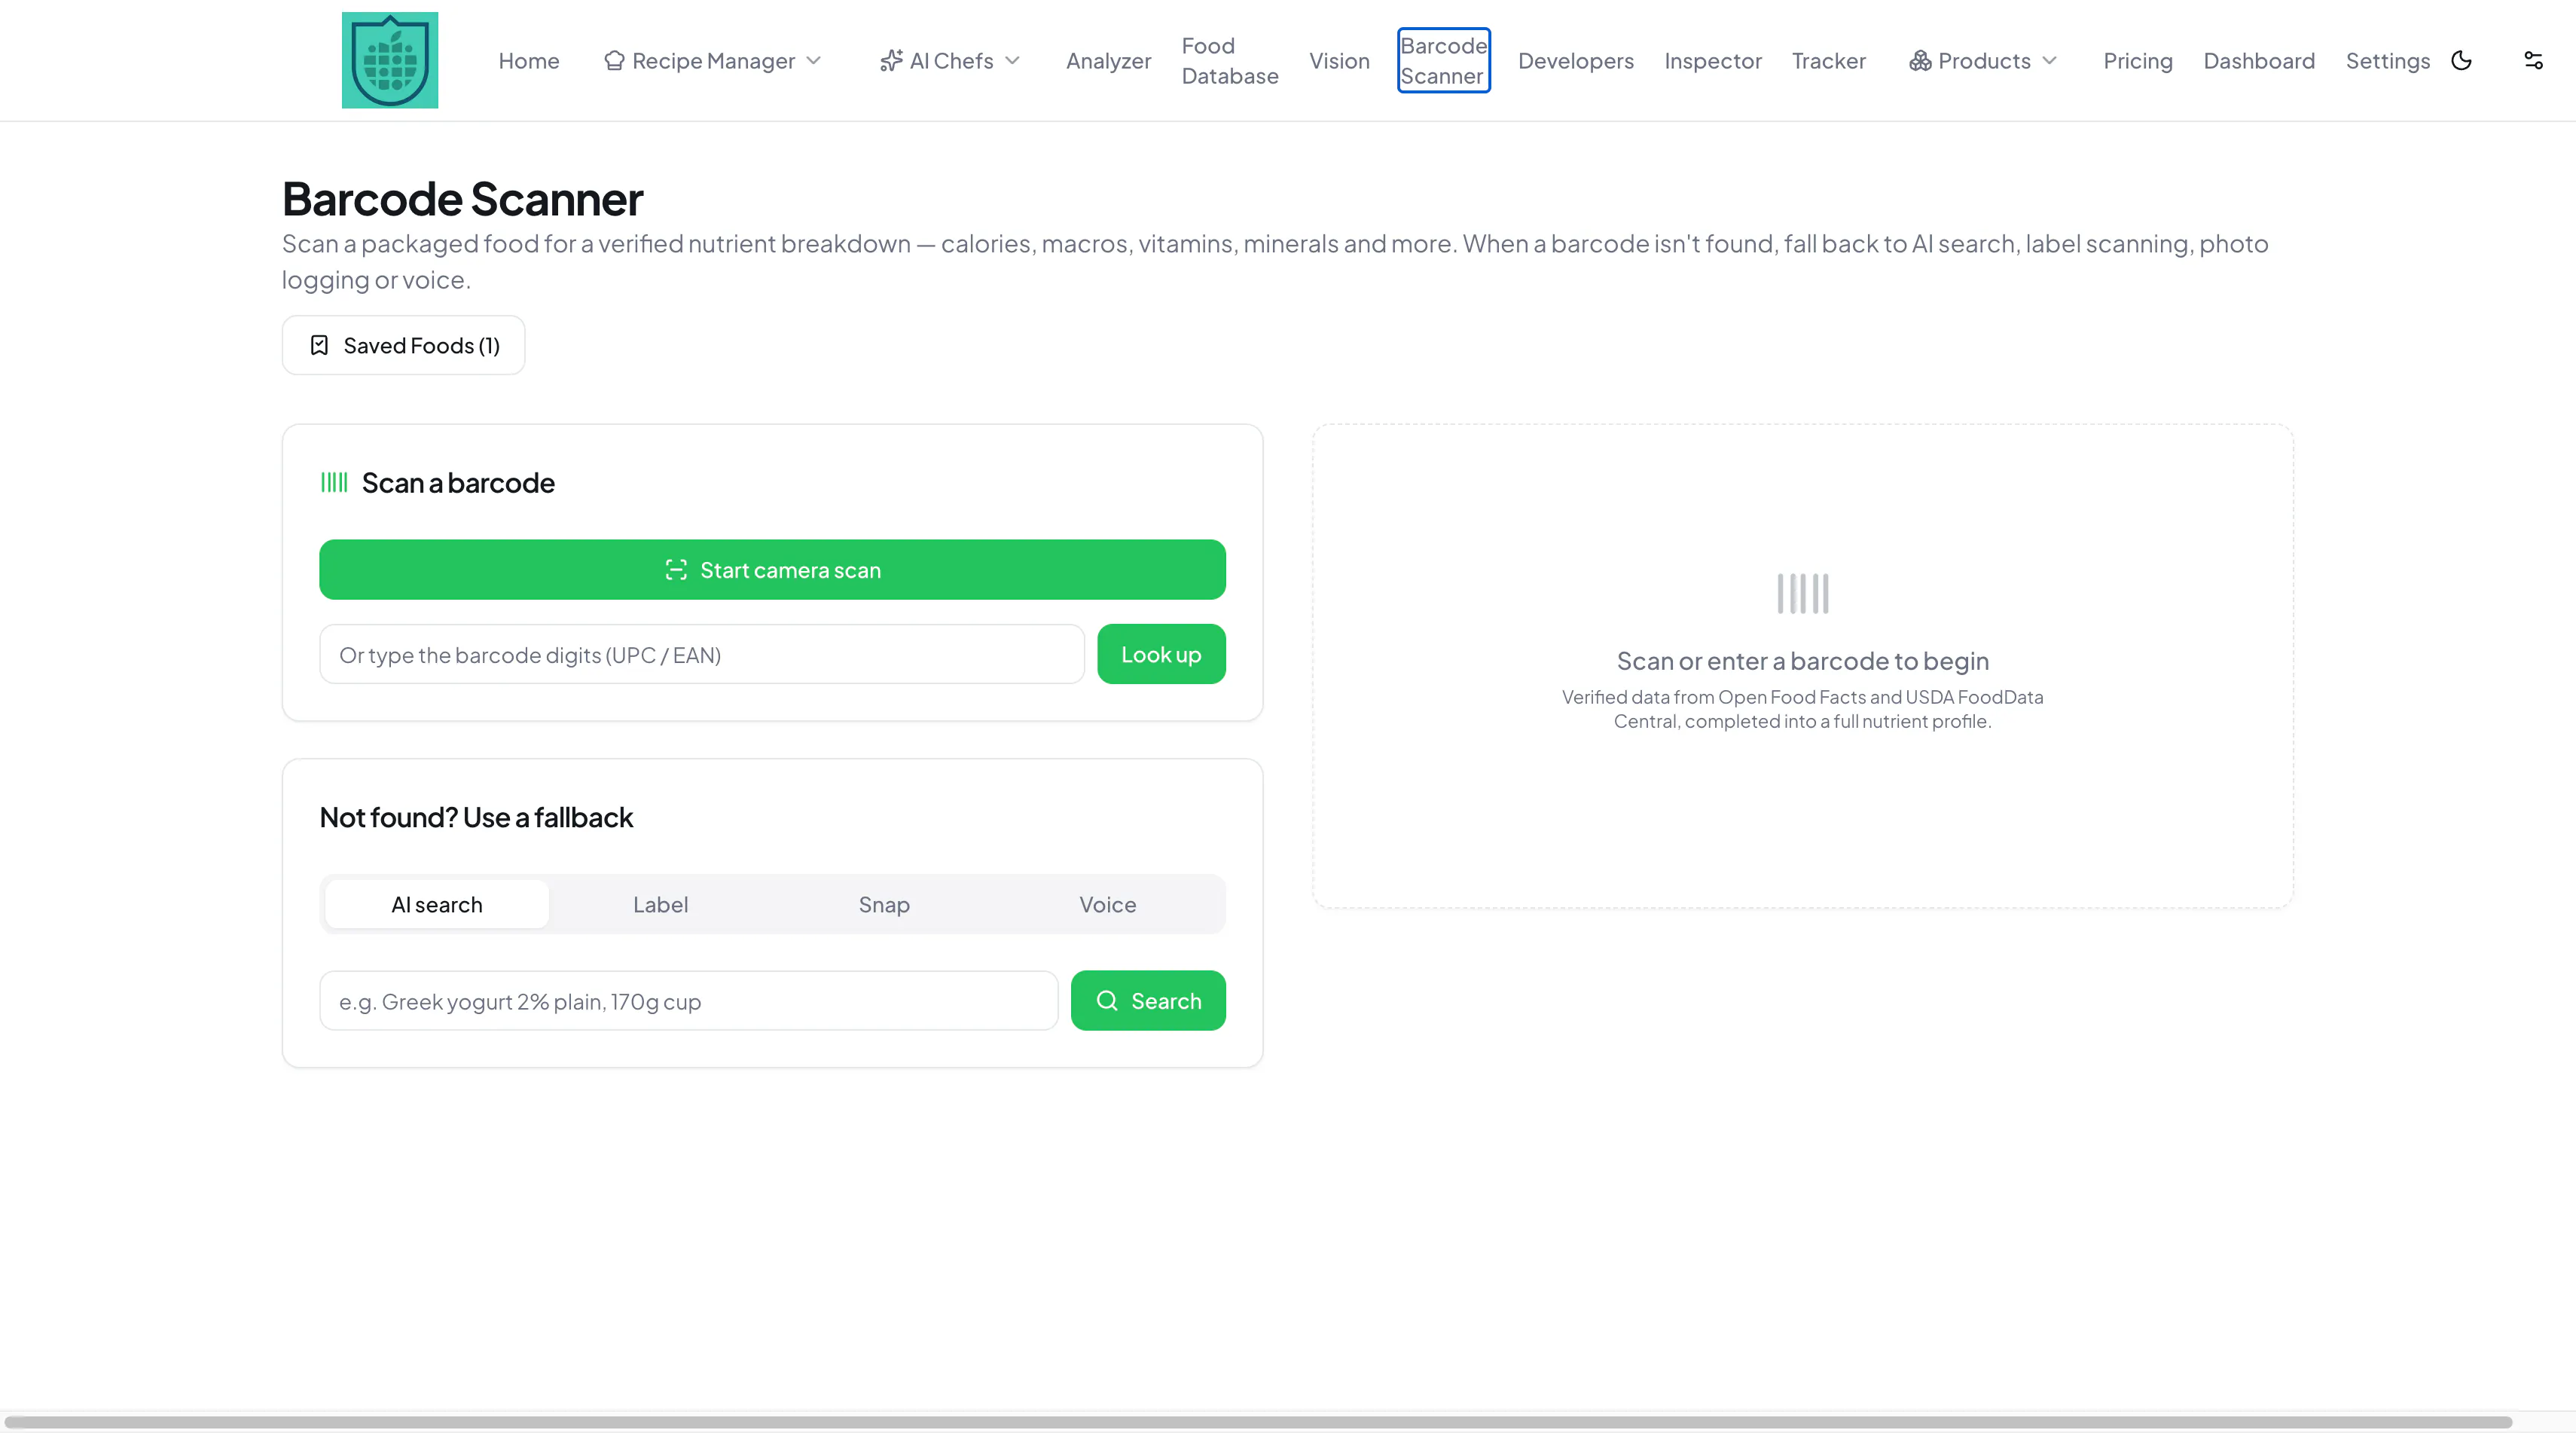Select the AI search fallback tab
This screenshot has height=1433, width=2576.
coord(437,904)
